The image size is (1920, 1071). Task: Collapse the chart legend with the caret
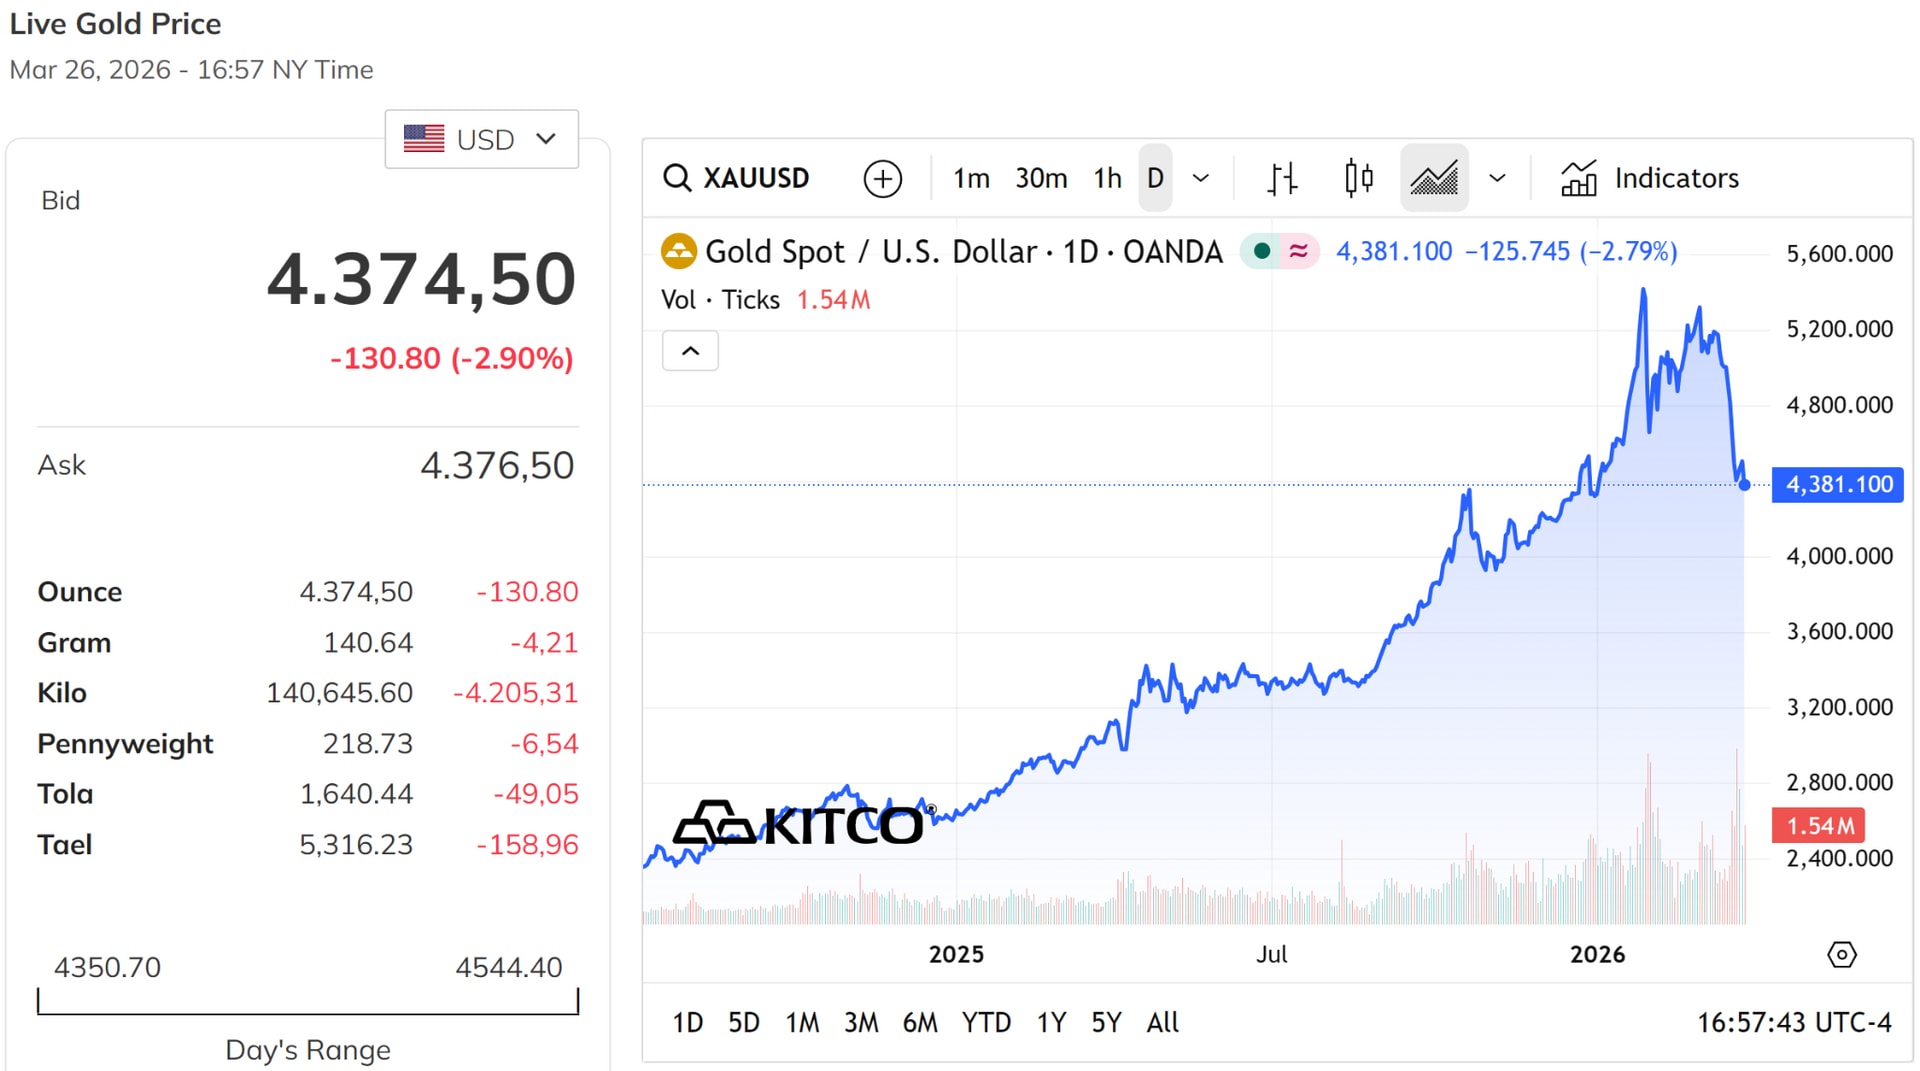(690, 351)
